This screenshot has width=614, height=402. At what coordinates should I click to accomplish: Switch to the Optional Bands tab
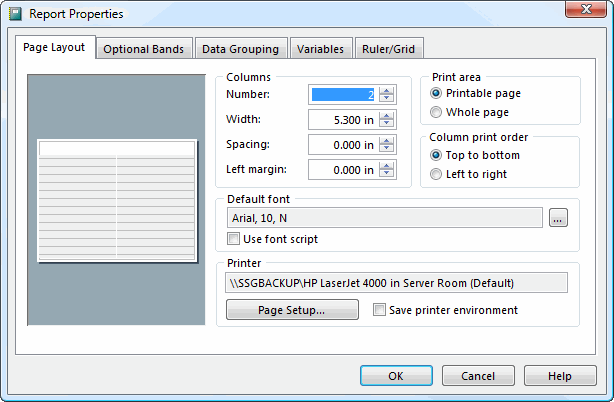[144, 49]
